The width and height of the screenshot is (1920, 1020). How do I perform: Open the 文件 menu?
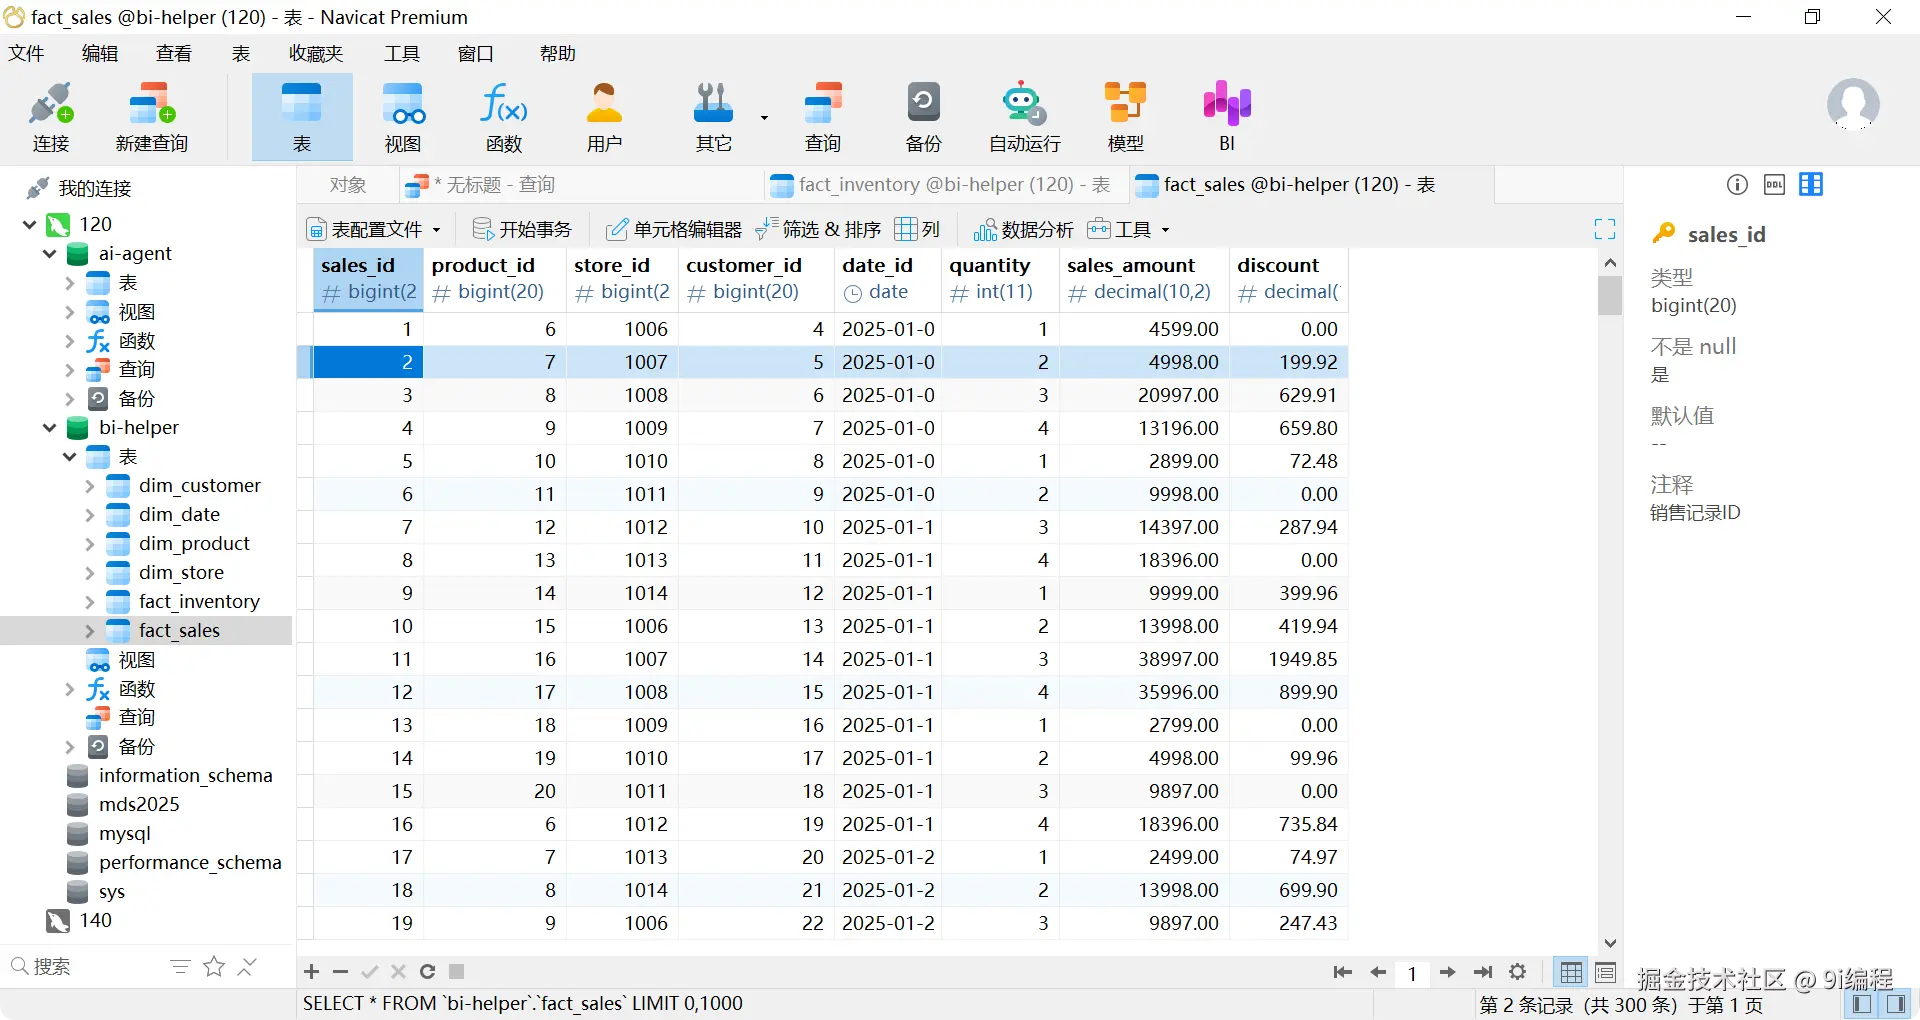(26, 53)
